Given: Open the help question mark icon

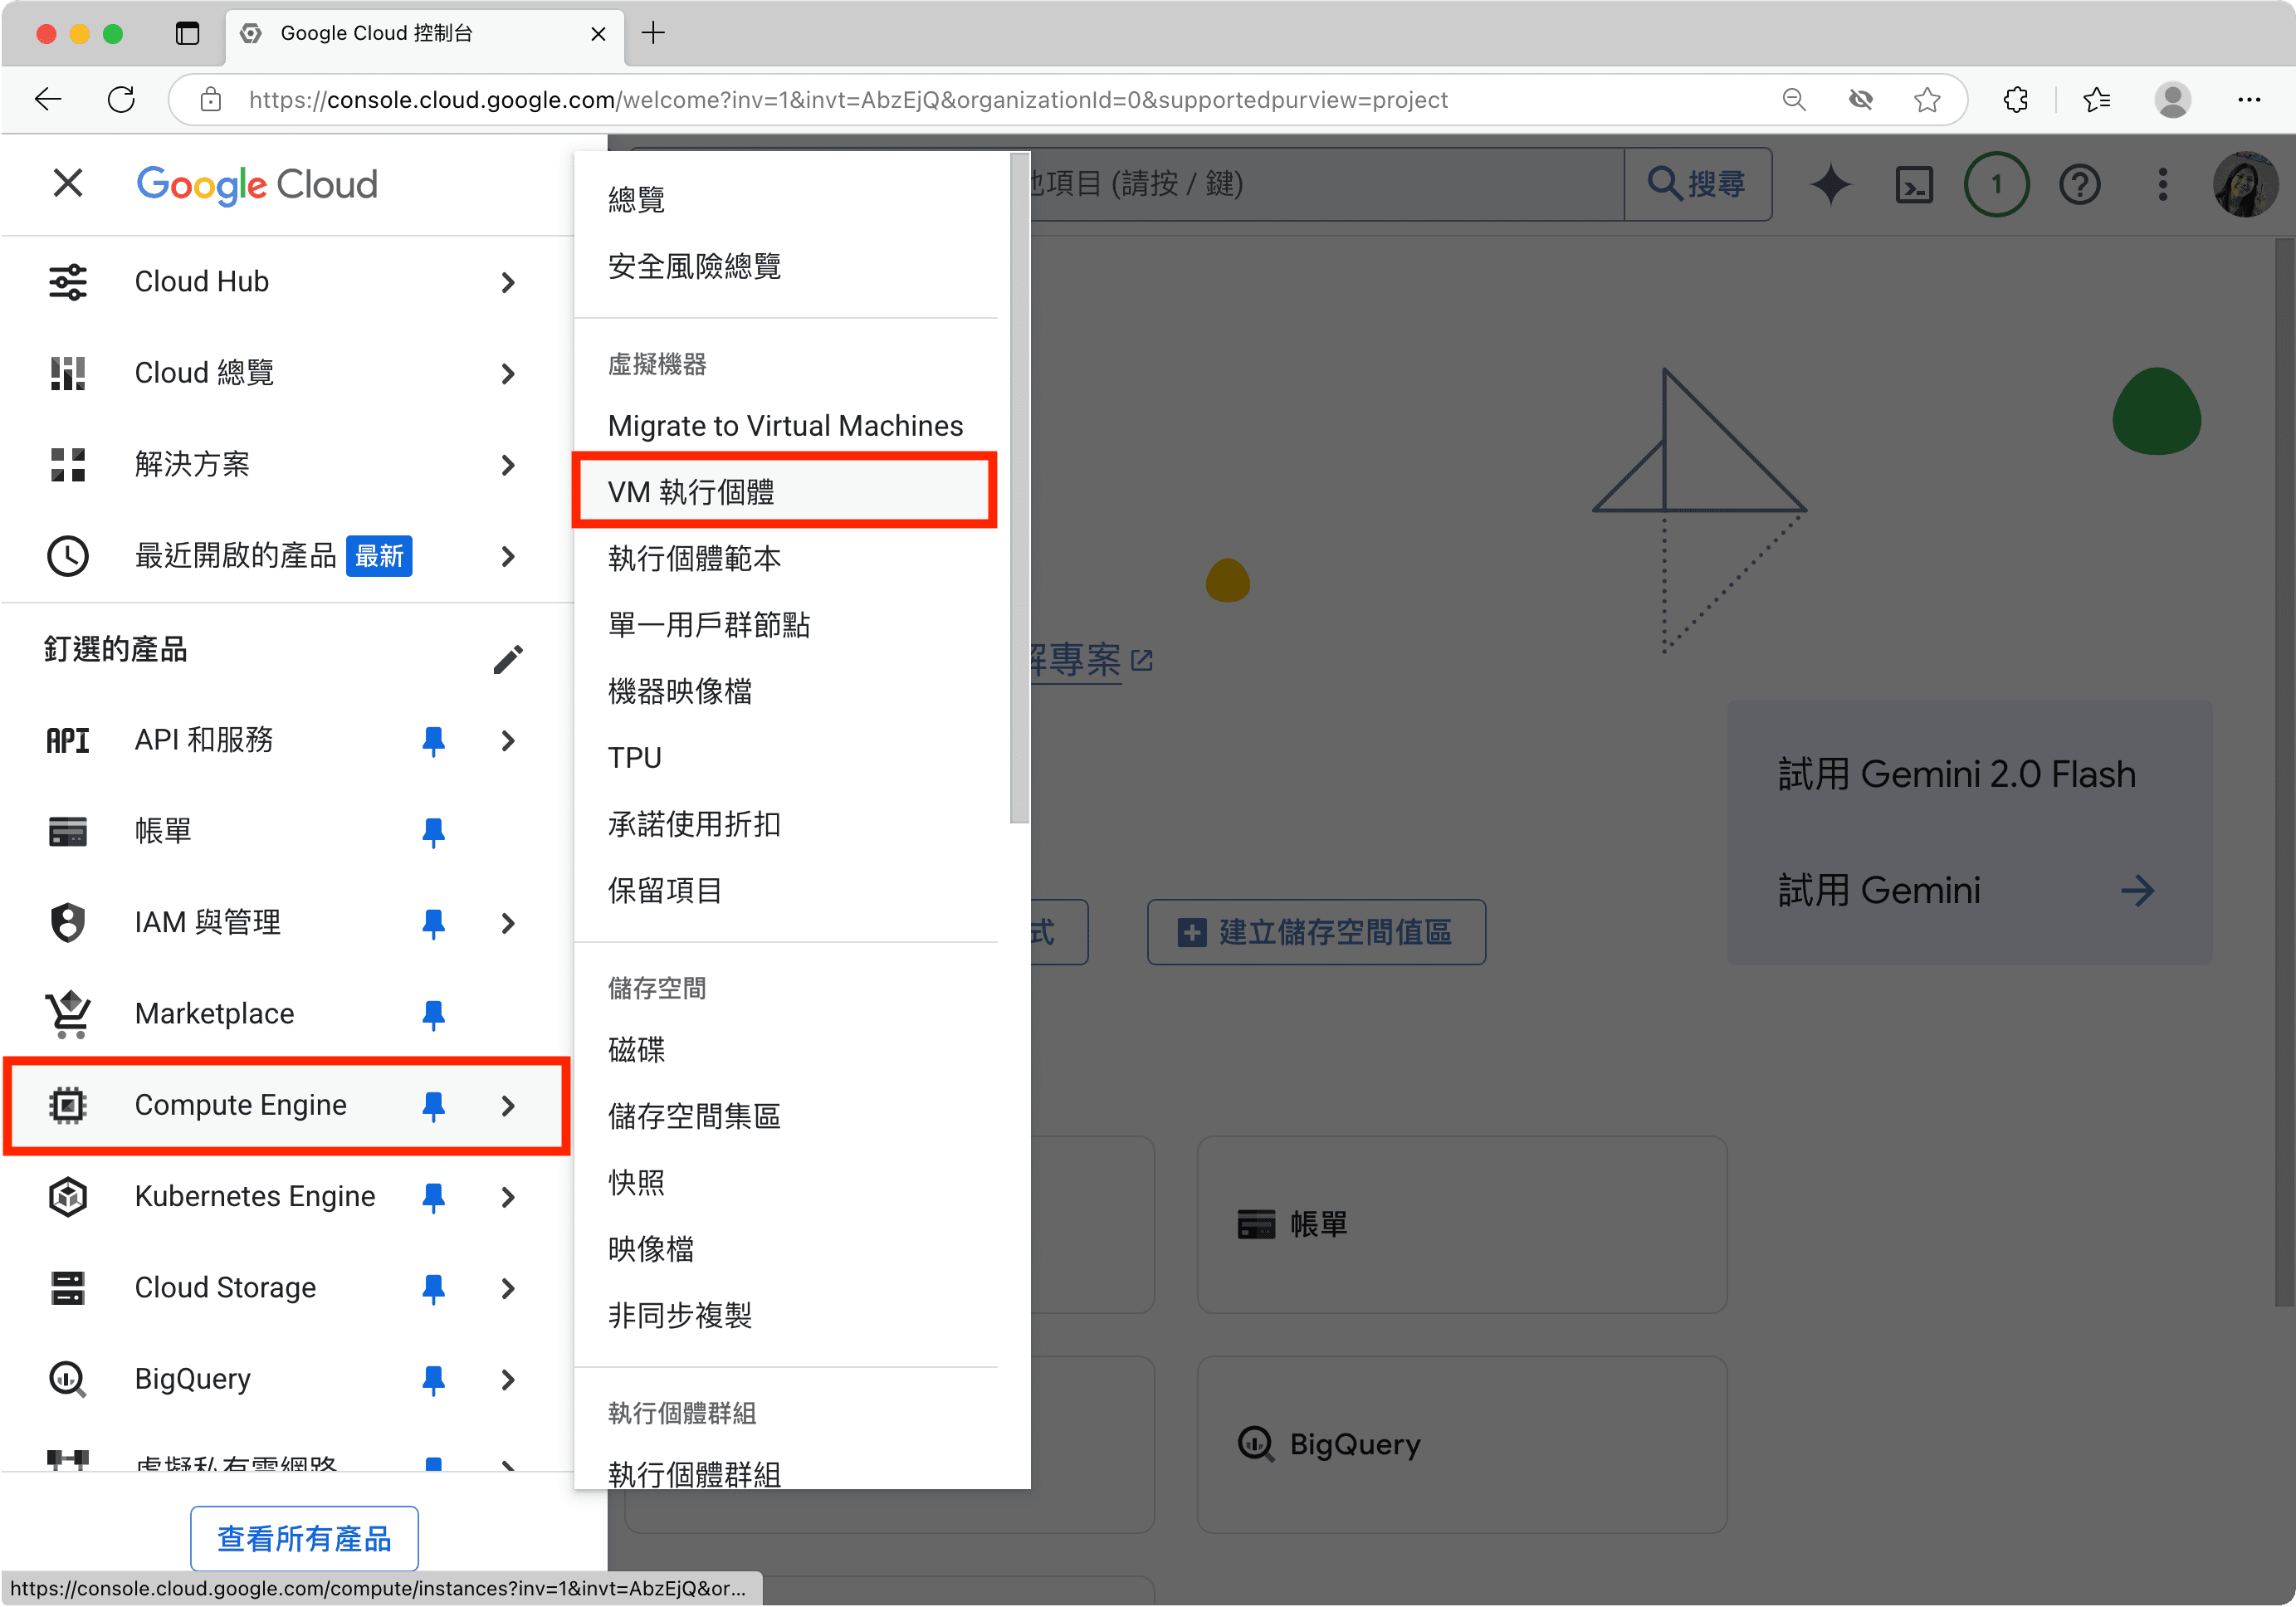Looking at the screenshot, I should click(2080, 185).
